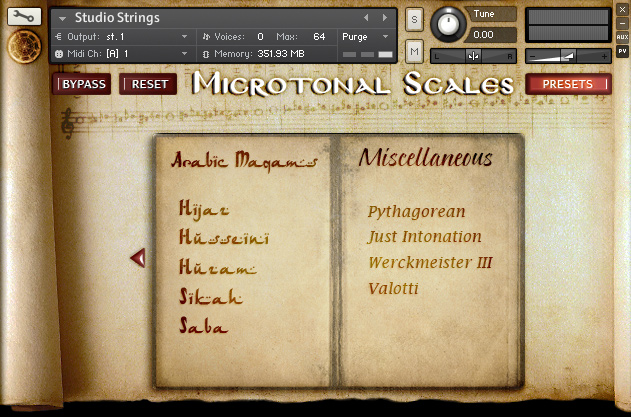Click the Miscellaneous page heading
631x417 pixels.
coord(425,157)
